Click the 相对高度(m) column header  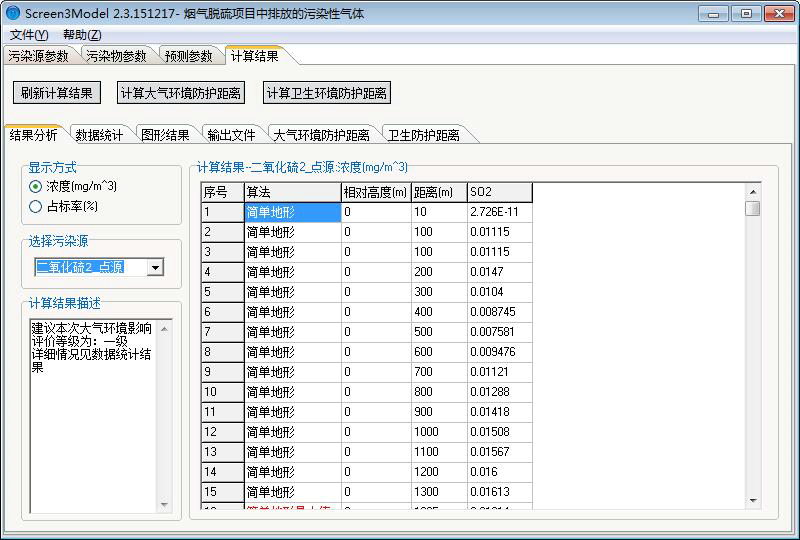pos(376,192)
